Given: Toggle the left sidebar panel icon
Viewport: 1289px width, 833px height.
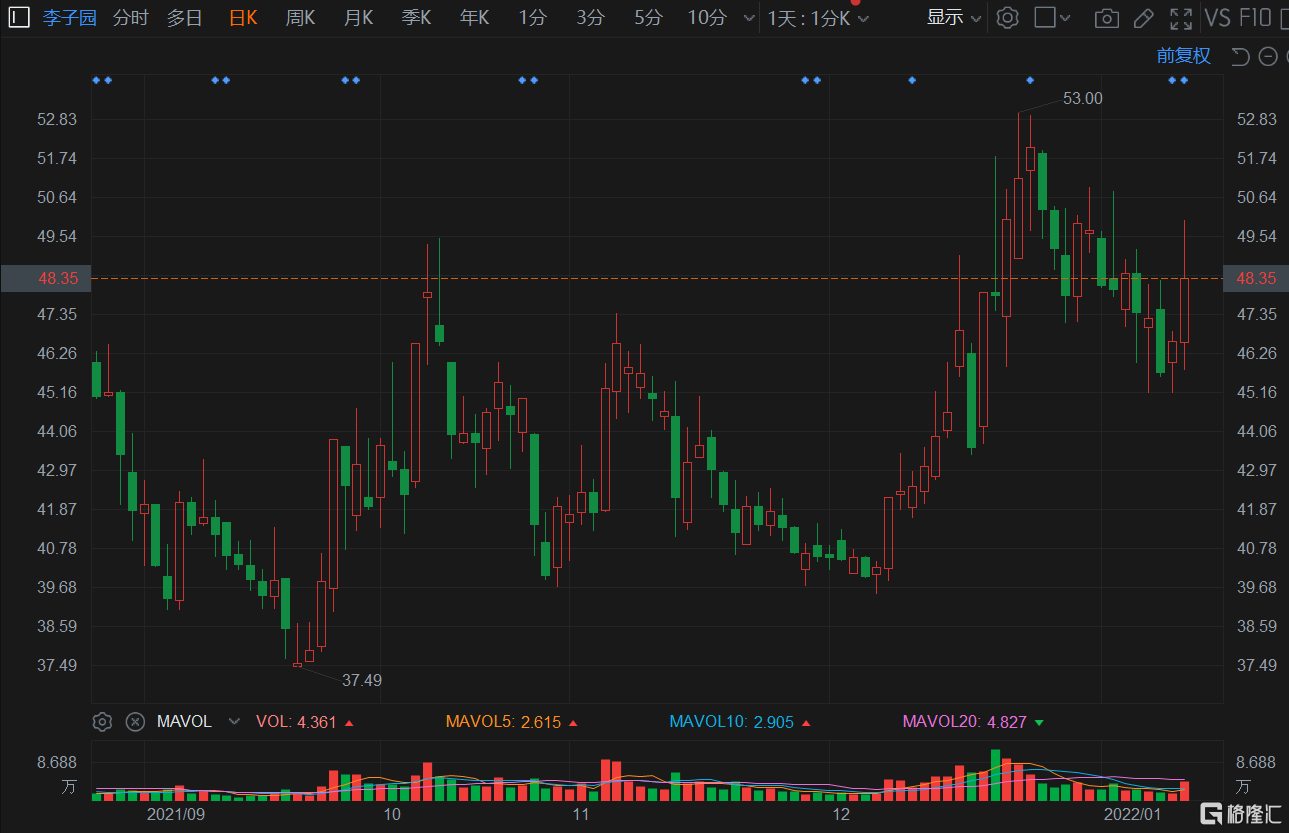Looking at the screenshot, I should point(19,17).
